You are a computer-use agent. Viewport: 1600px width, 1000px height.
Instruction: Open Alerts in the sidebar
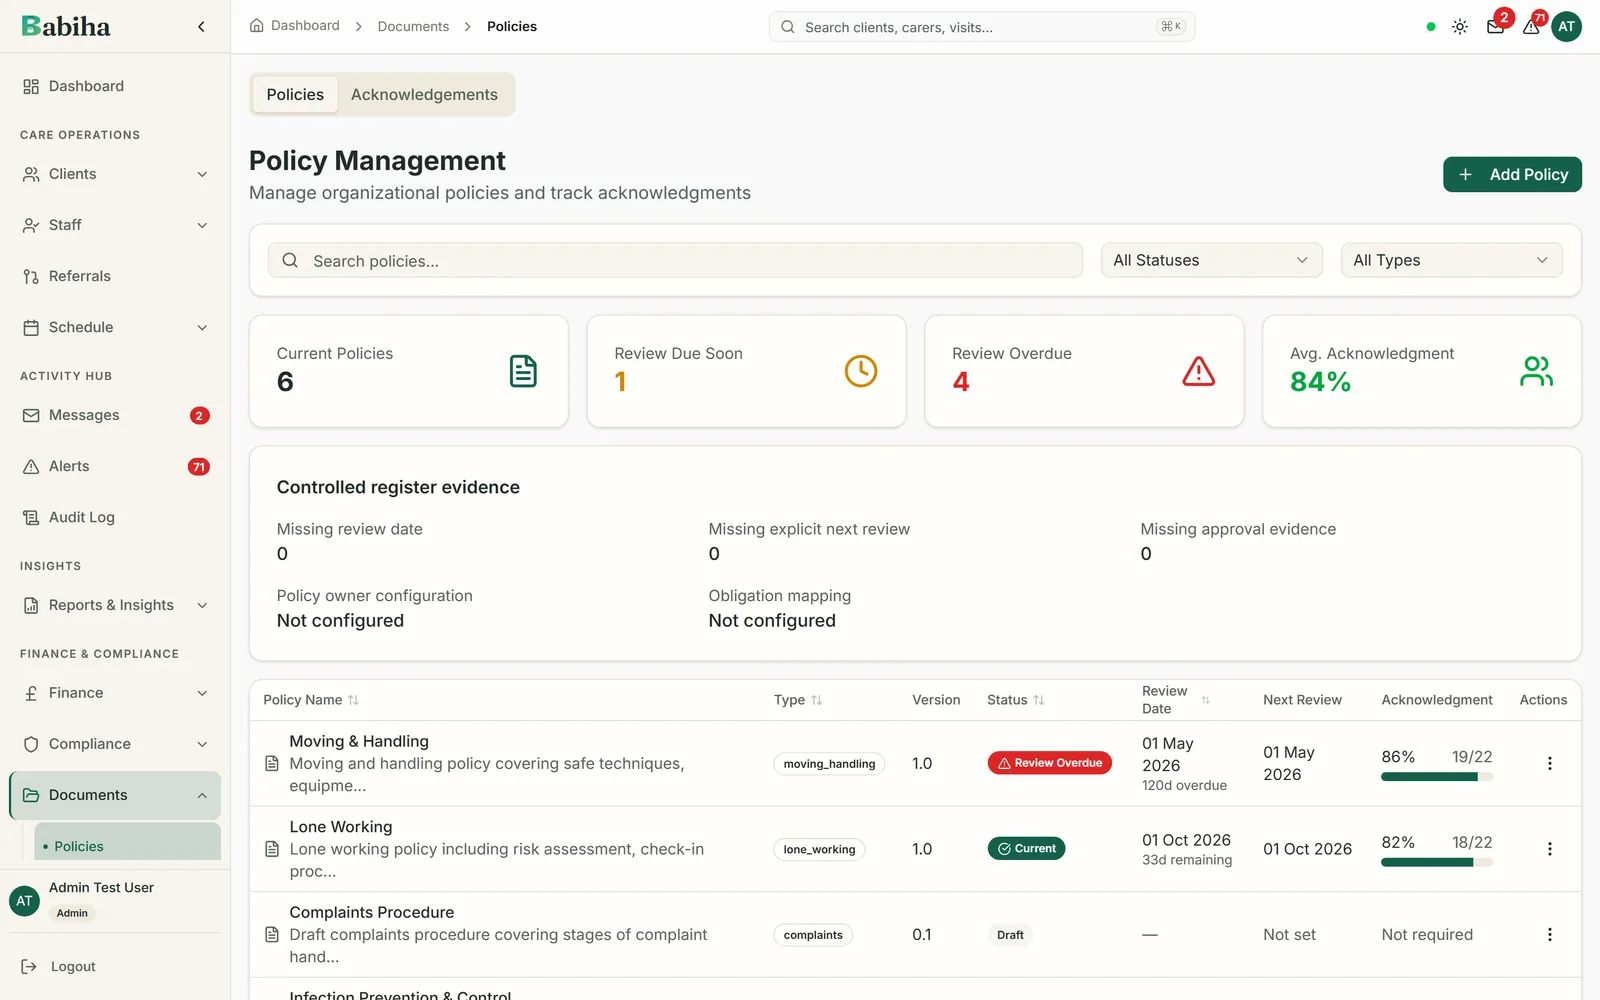(115, 466)
